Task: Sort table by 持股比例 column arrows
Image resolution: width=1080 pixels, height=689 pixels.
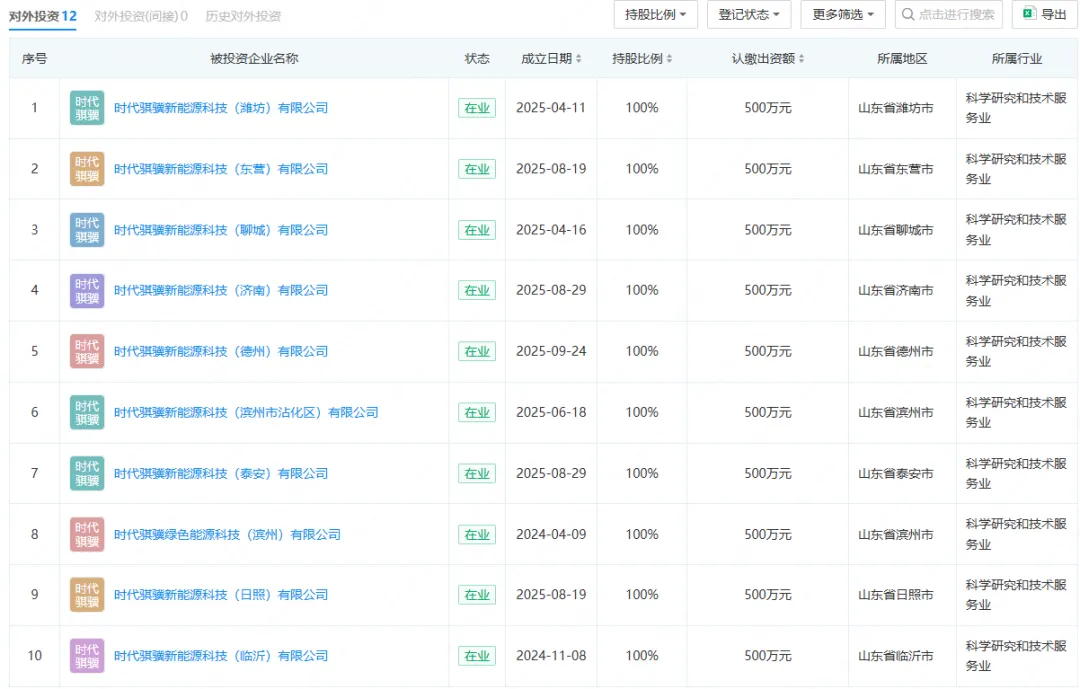Action: tap(669, 59)
